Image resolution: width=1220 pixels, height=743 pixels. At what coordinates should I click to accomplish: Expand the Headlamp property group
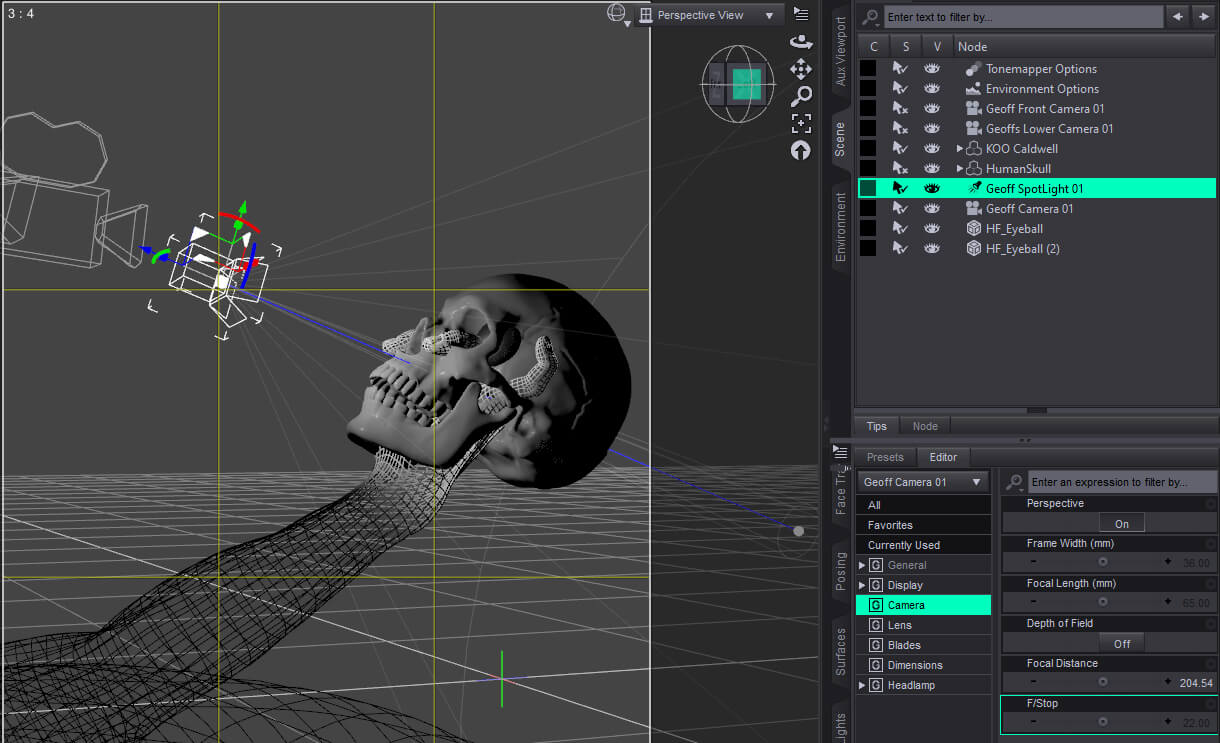[862, 685]
